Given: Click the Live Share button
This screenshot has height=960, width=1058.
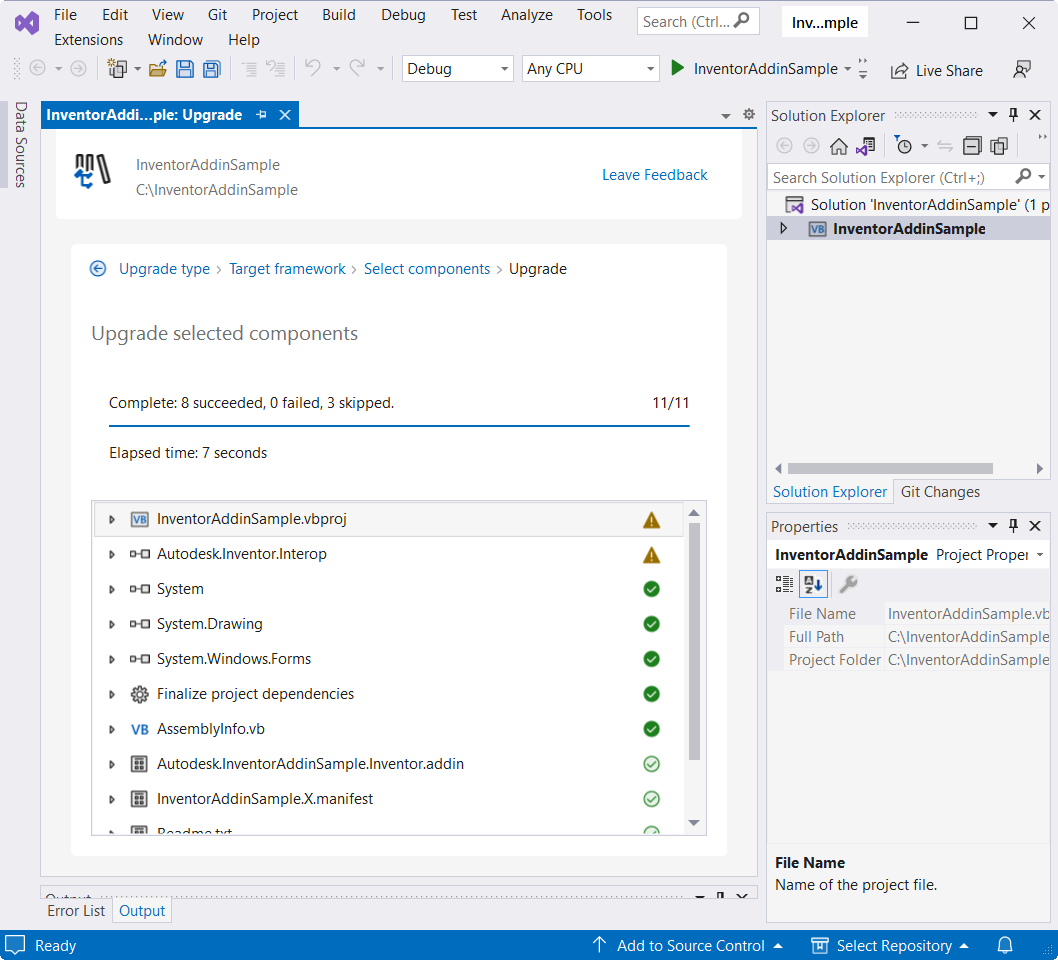Looking at the screenshot, I should pyautogui.click(x=936, y=70).
